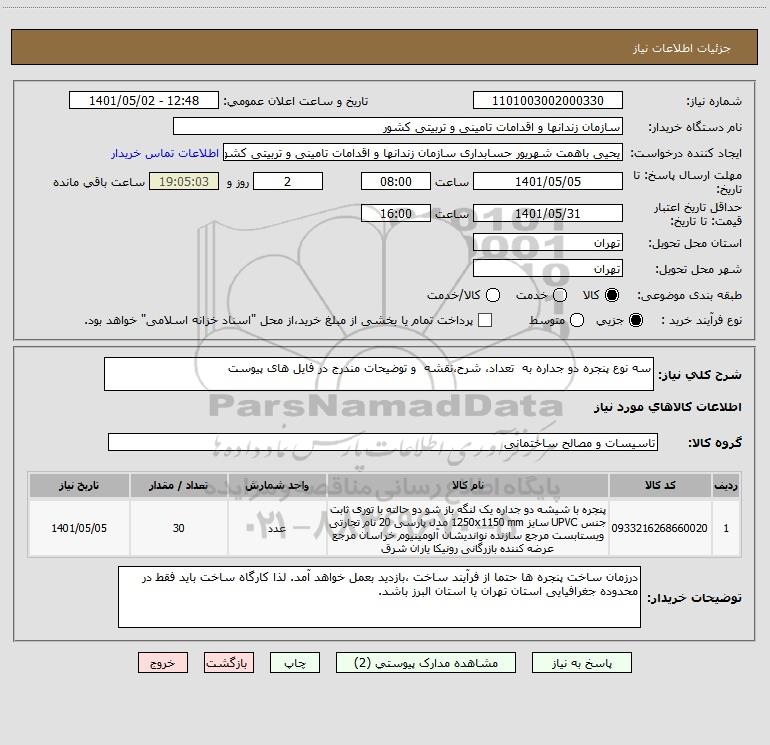Viewport: 770px width, 745px height.
Task: Click product code 0933216268660020 cell
Action: [x=660, y=528]
